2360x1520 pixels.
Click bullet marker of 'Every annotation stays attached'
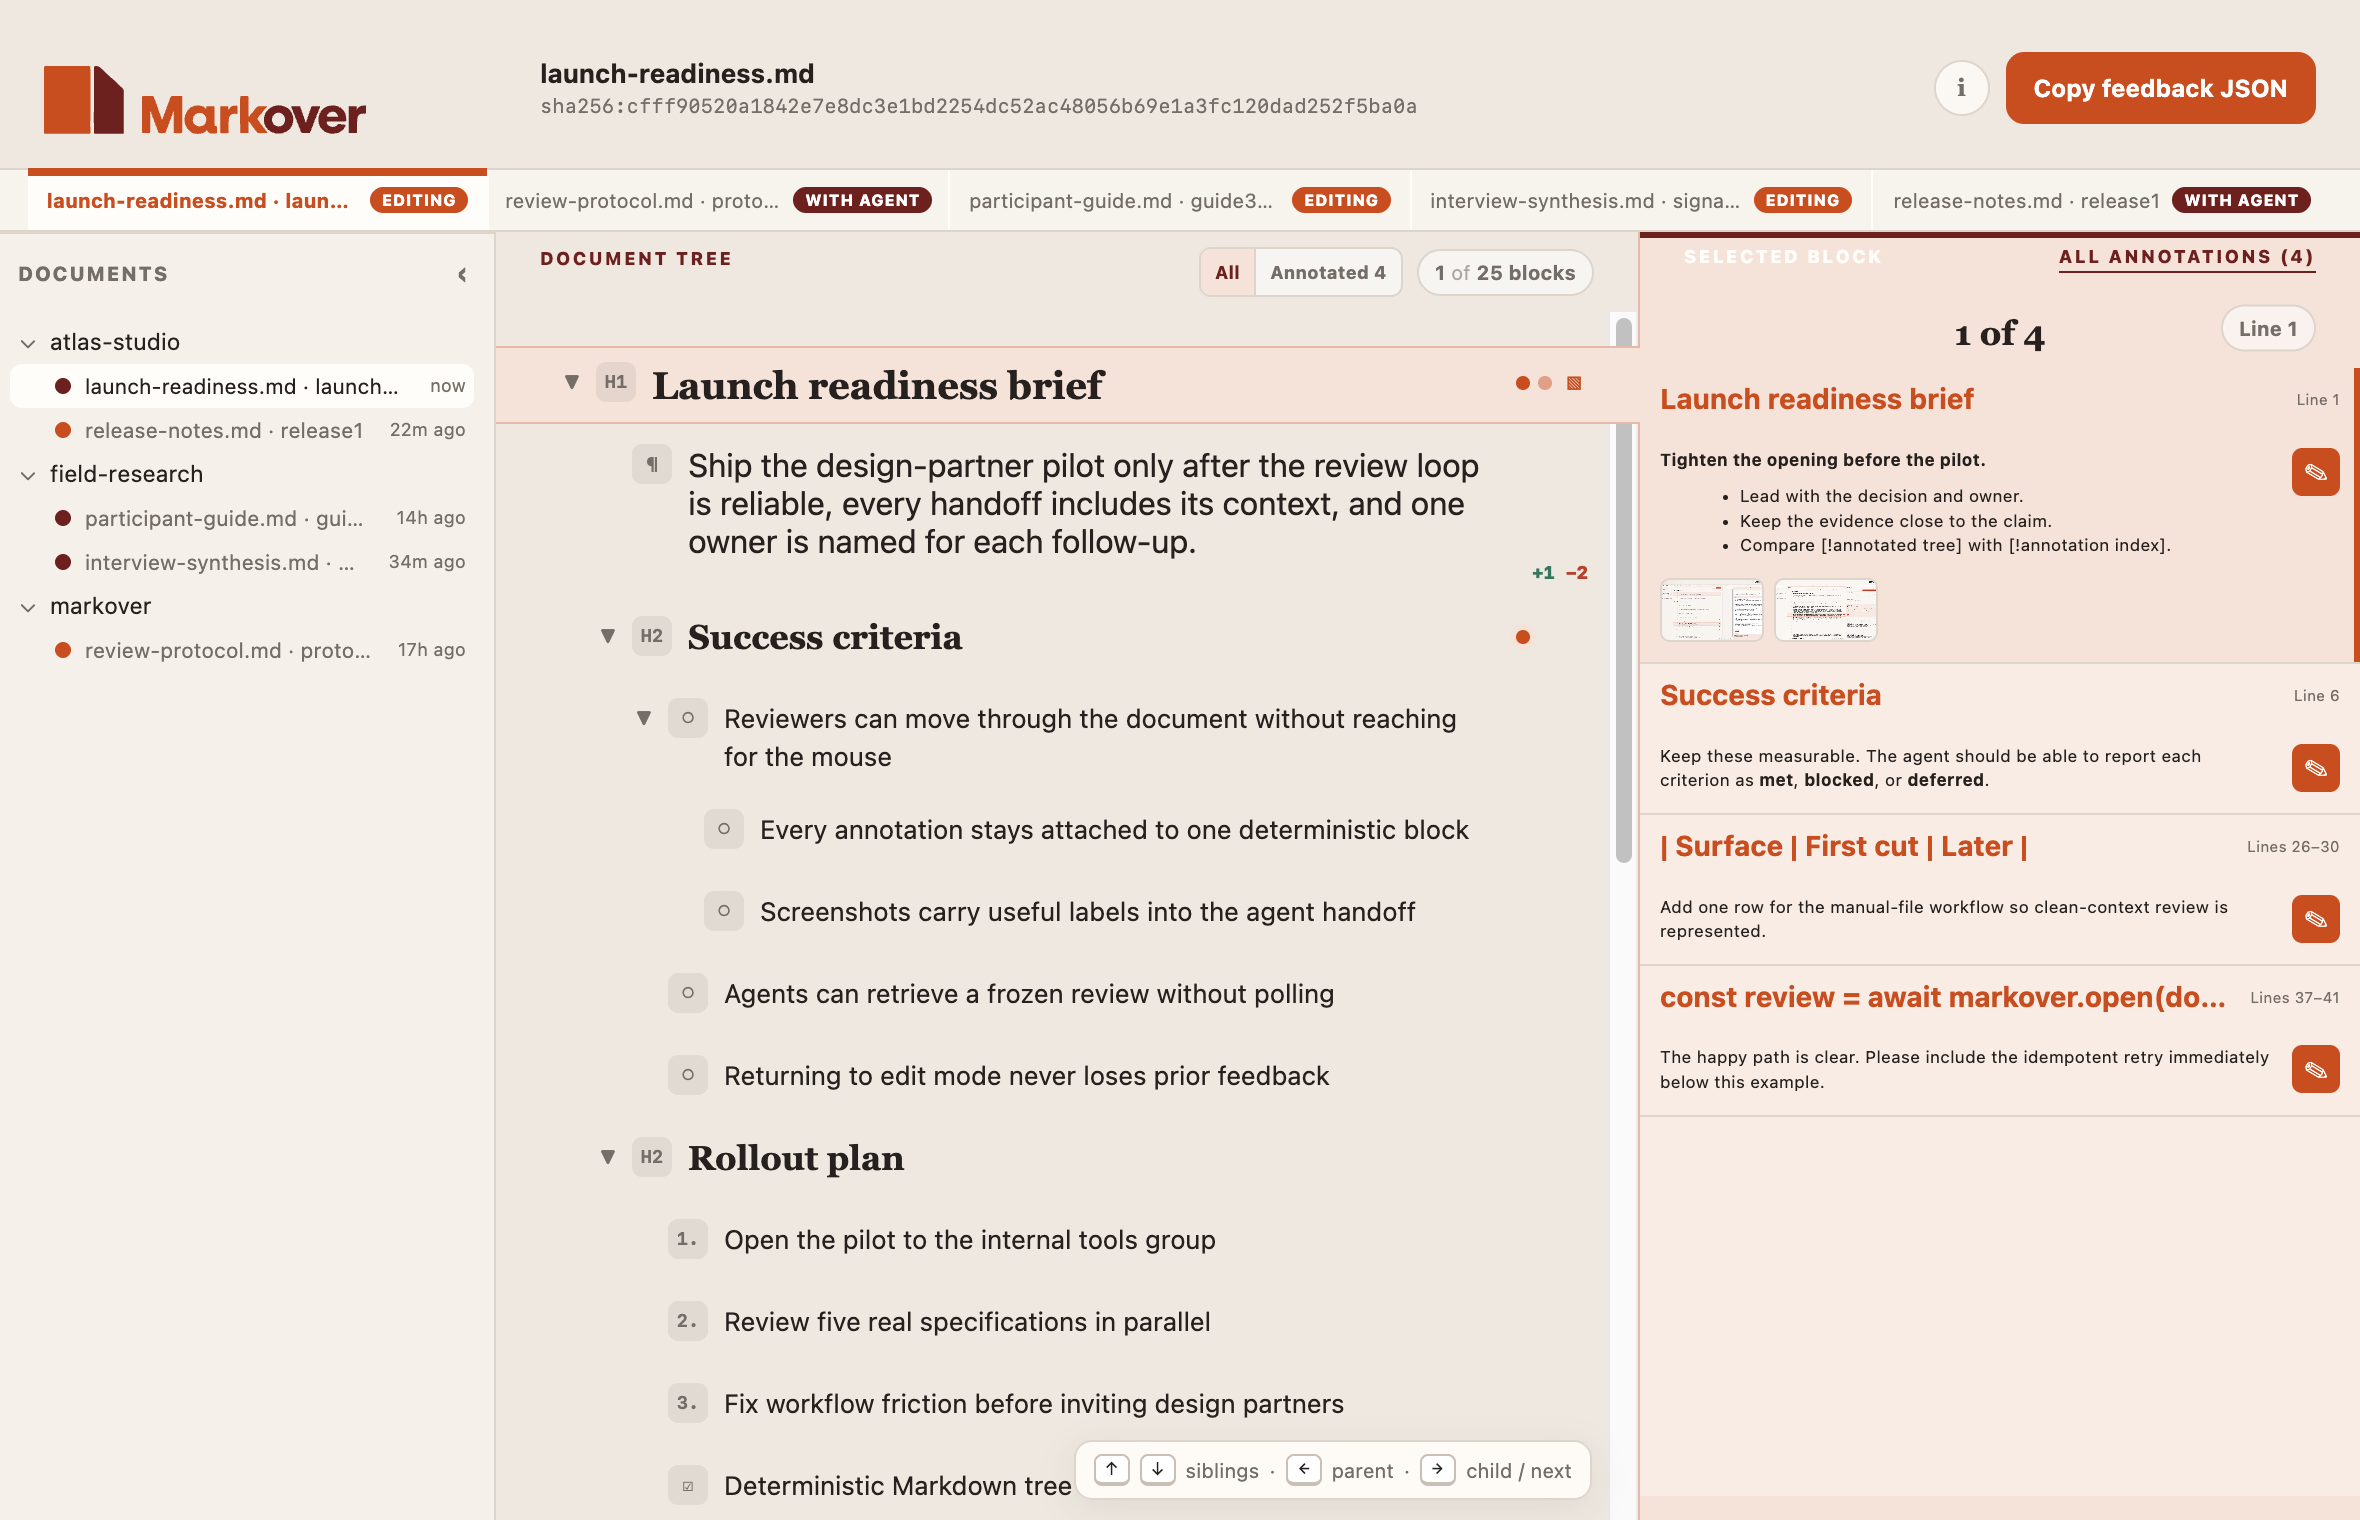pos(724,829)
